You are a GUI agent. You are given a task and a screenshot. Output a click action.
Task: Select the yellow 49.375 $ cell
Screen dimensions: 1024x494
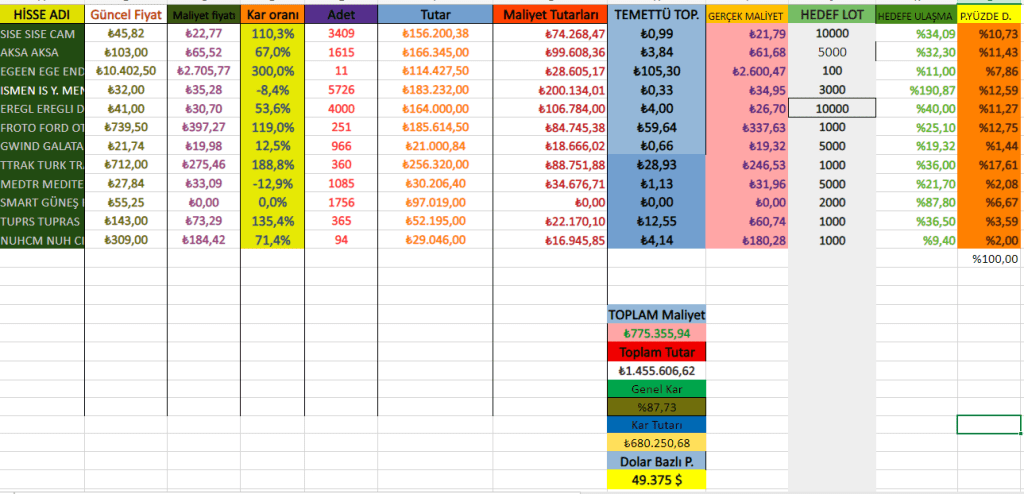click(x=656, y=480)
